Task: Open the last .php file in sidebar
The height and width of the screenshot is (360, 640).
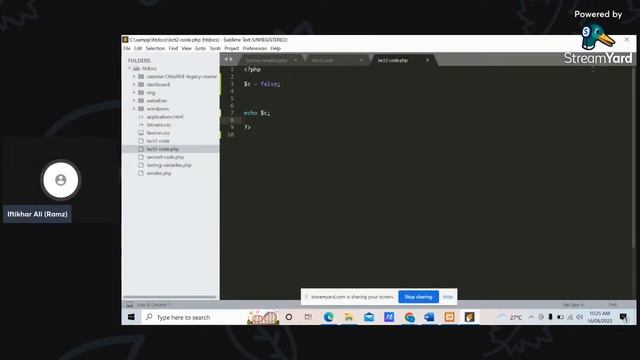Action: [159, 173]
